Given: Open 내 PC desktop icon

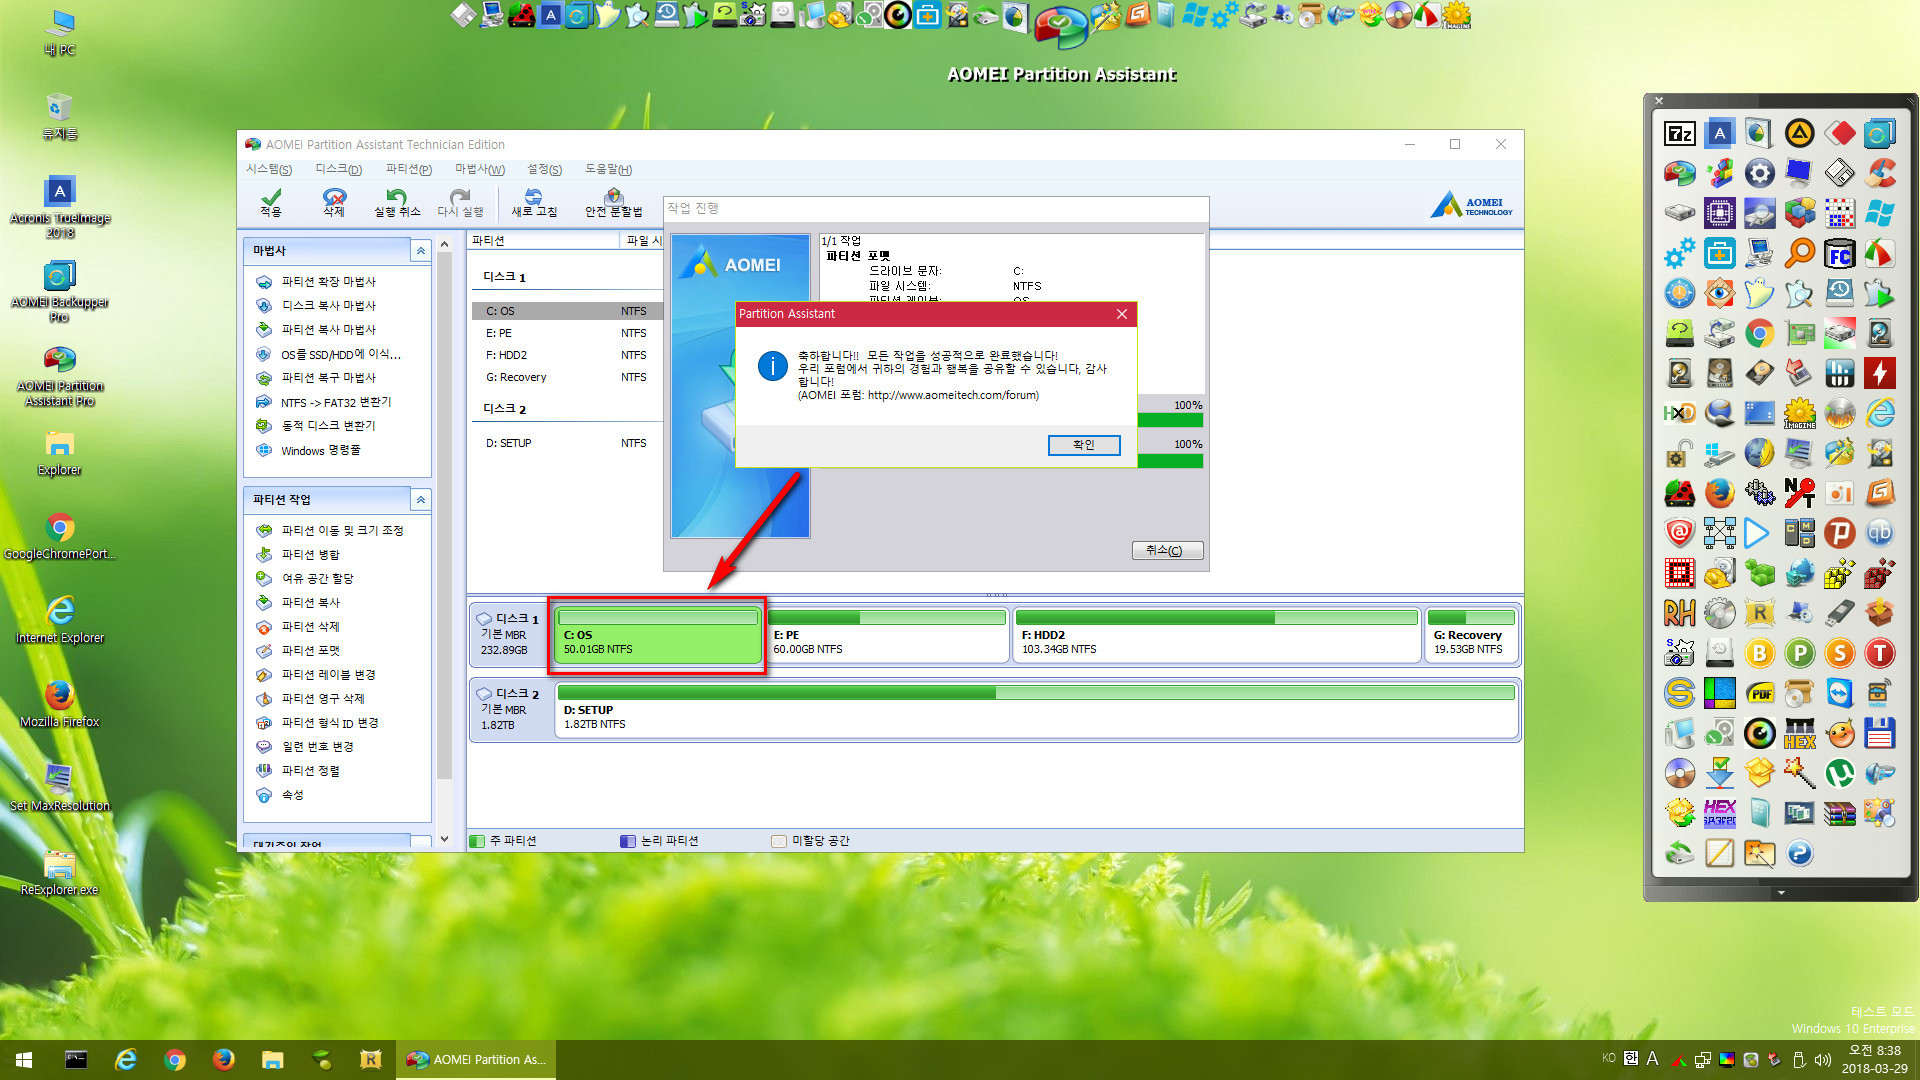Looking at the screenshot, I should [x=60, y=33].
